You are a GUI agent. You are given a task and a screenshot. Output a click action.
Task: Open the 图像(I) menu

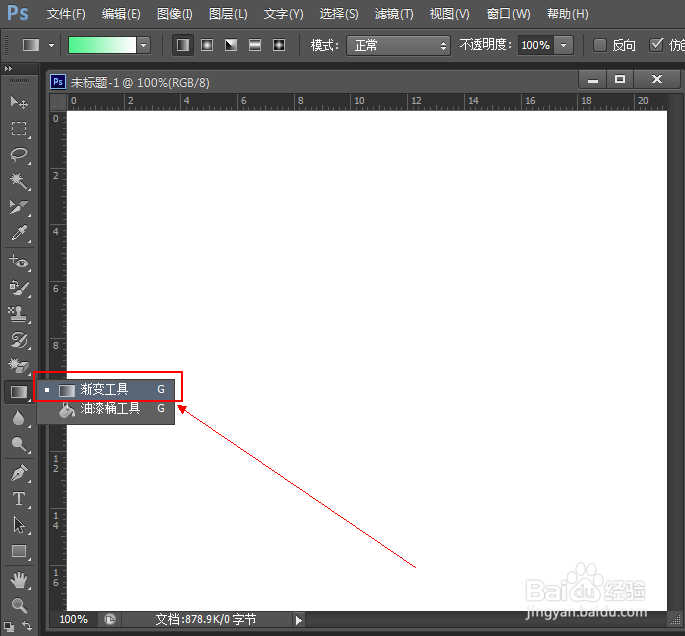click(x=175, y=14)
